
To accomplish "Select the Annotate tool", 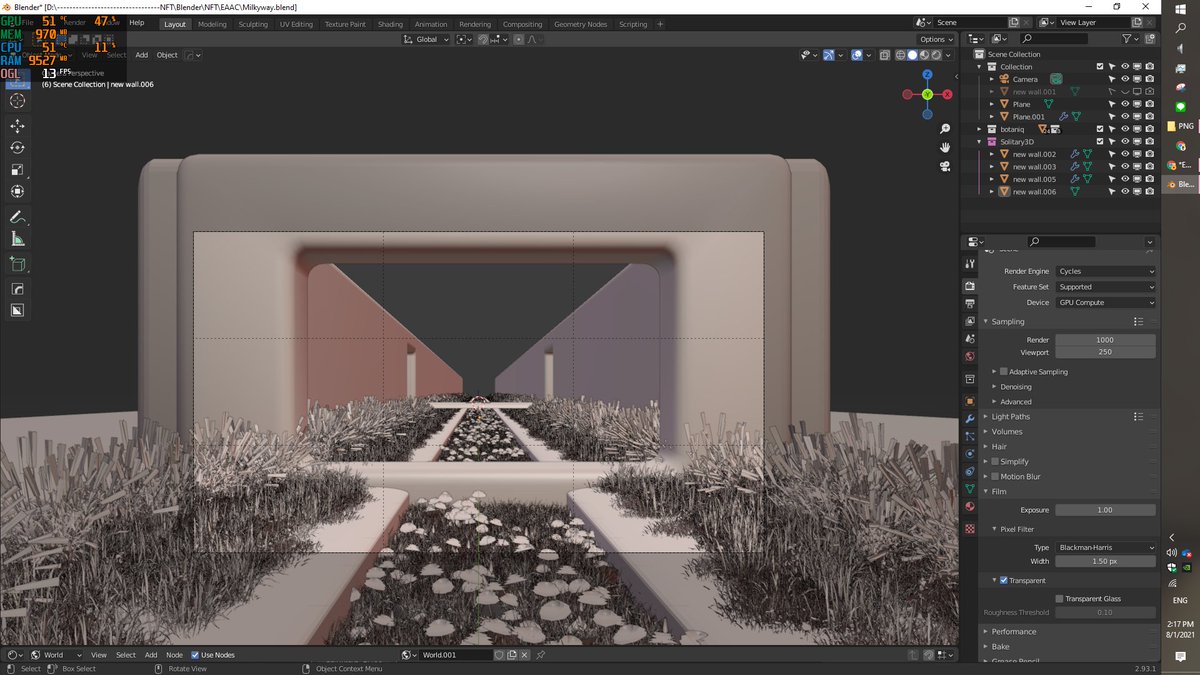I will (17, 217).
